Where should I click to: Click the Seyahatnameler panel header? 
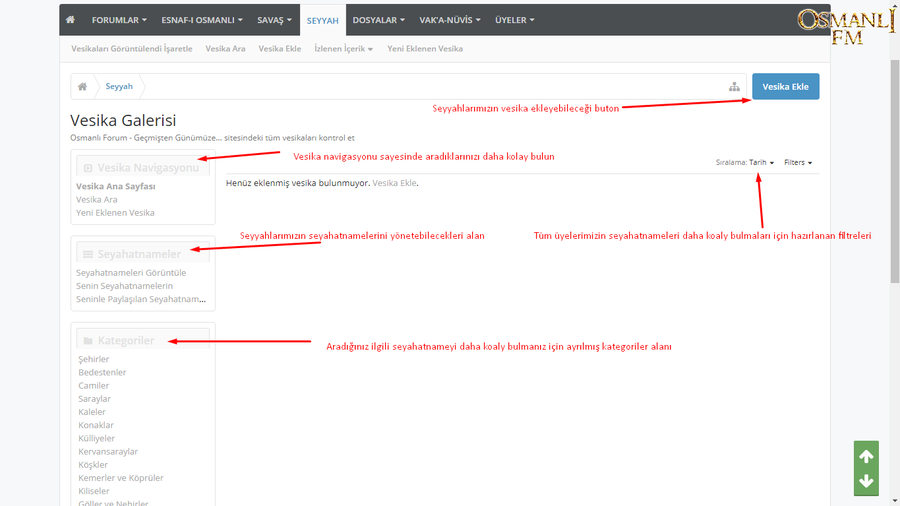pos(143,253)
